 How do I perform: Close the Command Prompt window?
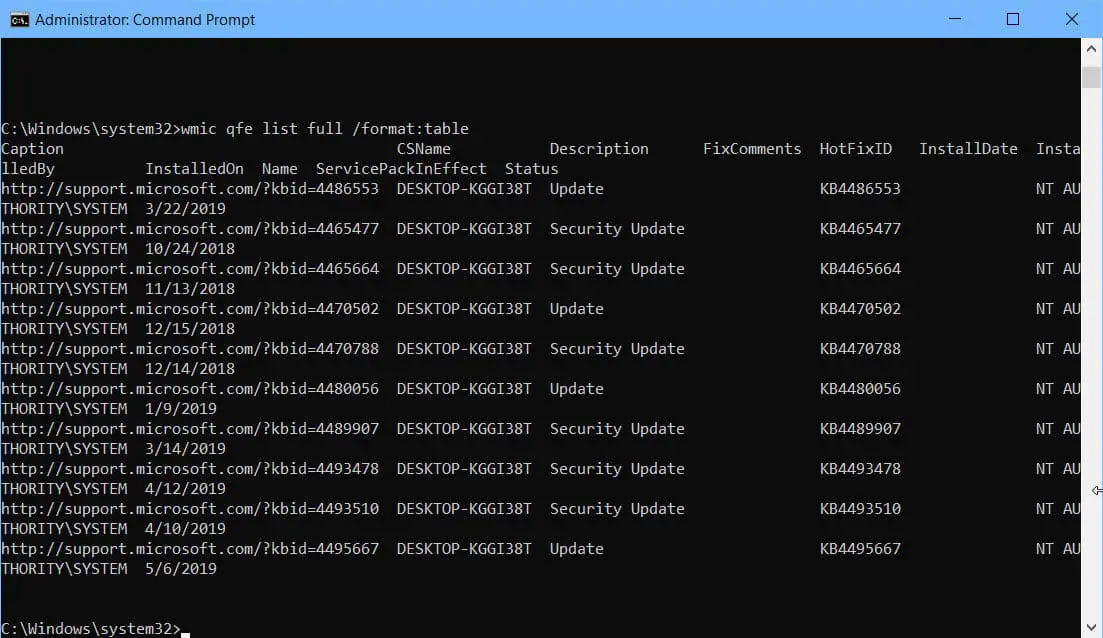(1072, 19)
